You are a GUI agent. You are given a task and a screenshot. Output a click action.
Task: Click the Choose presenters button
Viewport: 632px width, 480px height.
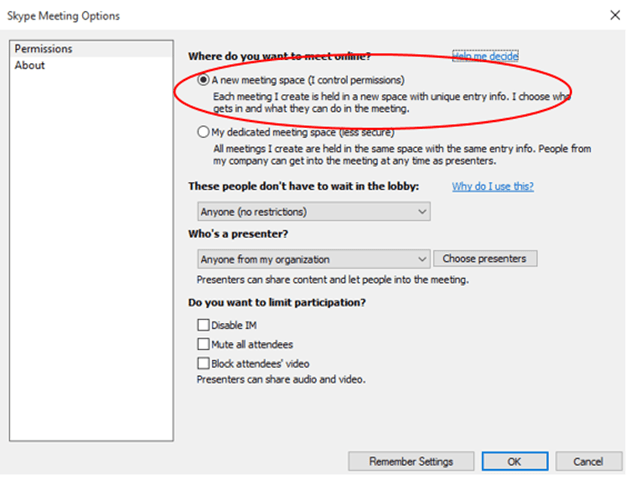(485, 258)
